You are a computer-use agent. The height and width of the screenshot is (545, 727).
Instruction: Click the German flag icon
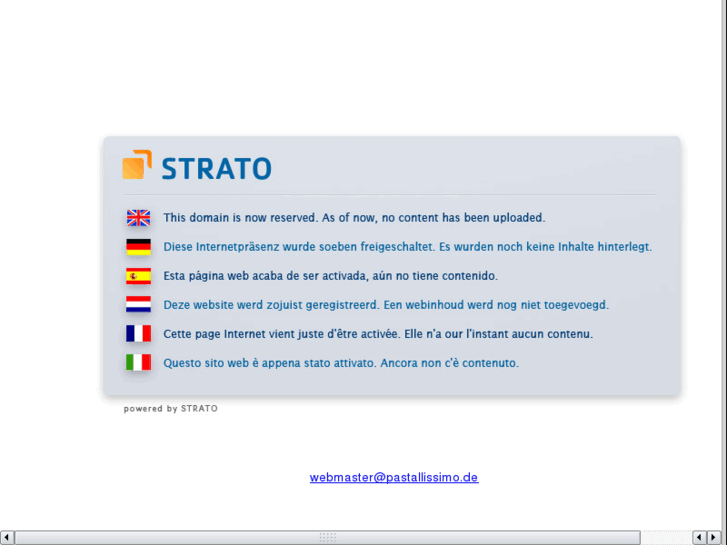[x=139, y=247]
